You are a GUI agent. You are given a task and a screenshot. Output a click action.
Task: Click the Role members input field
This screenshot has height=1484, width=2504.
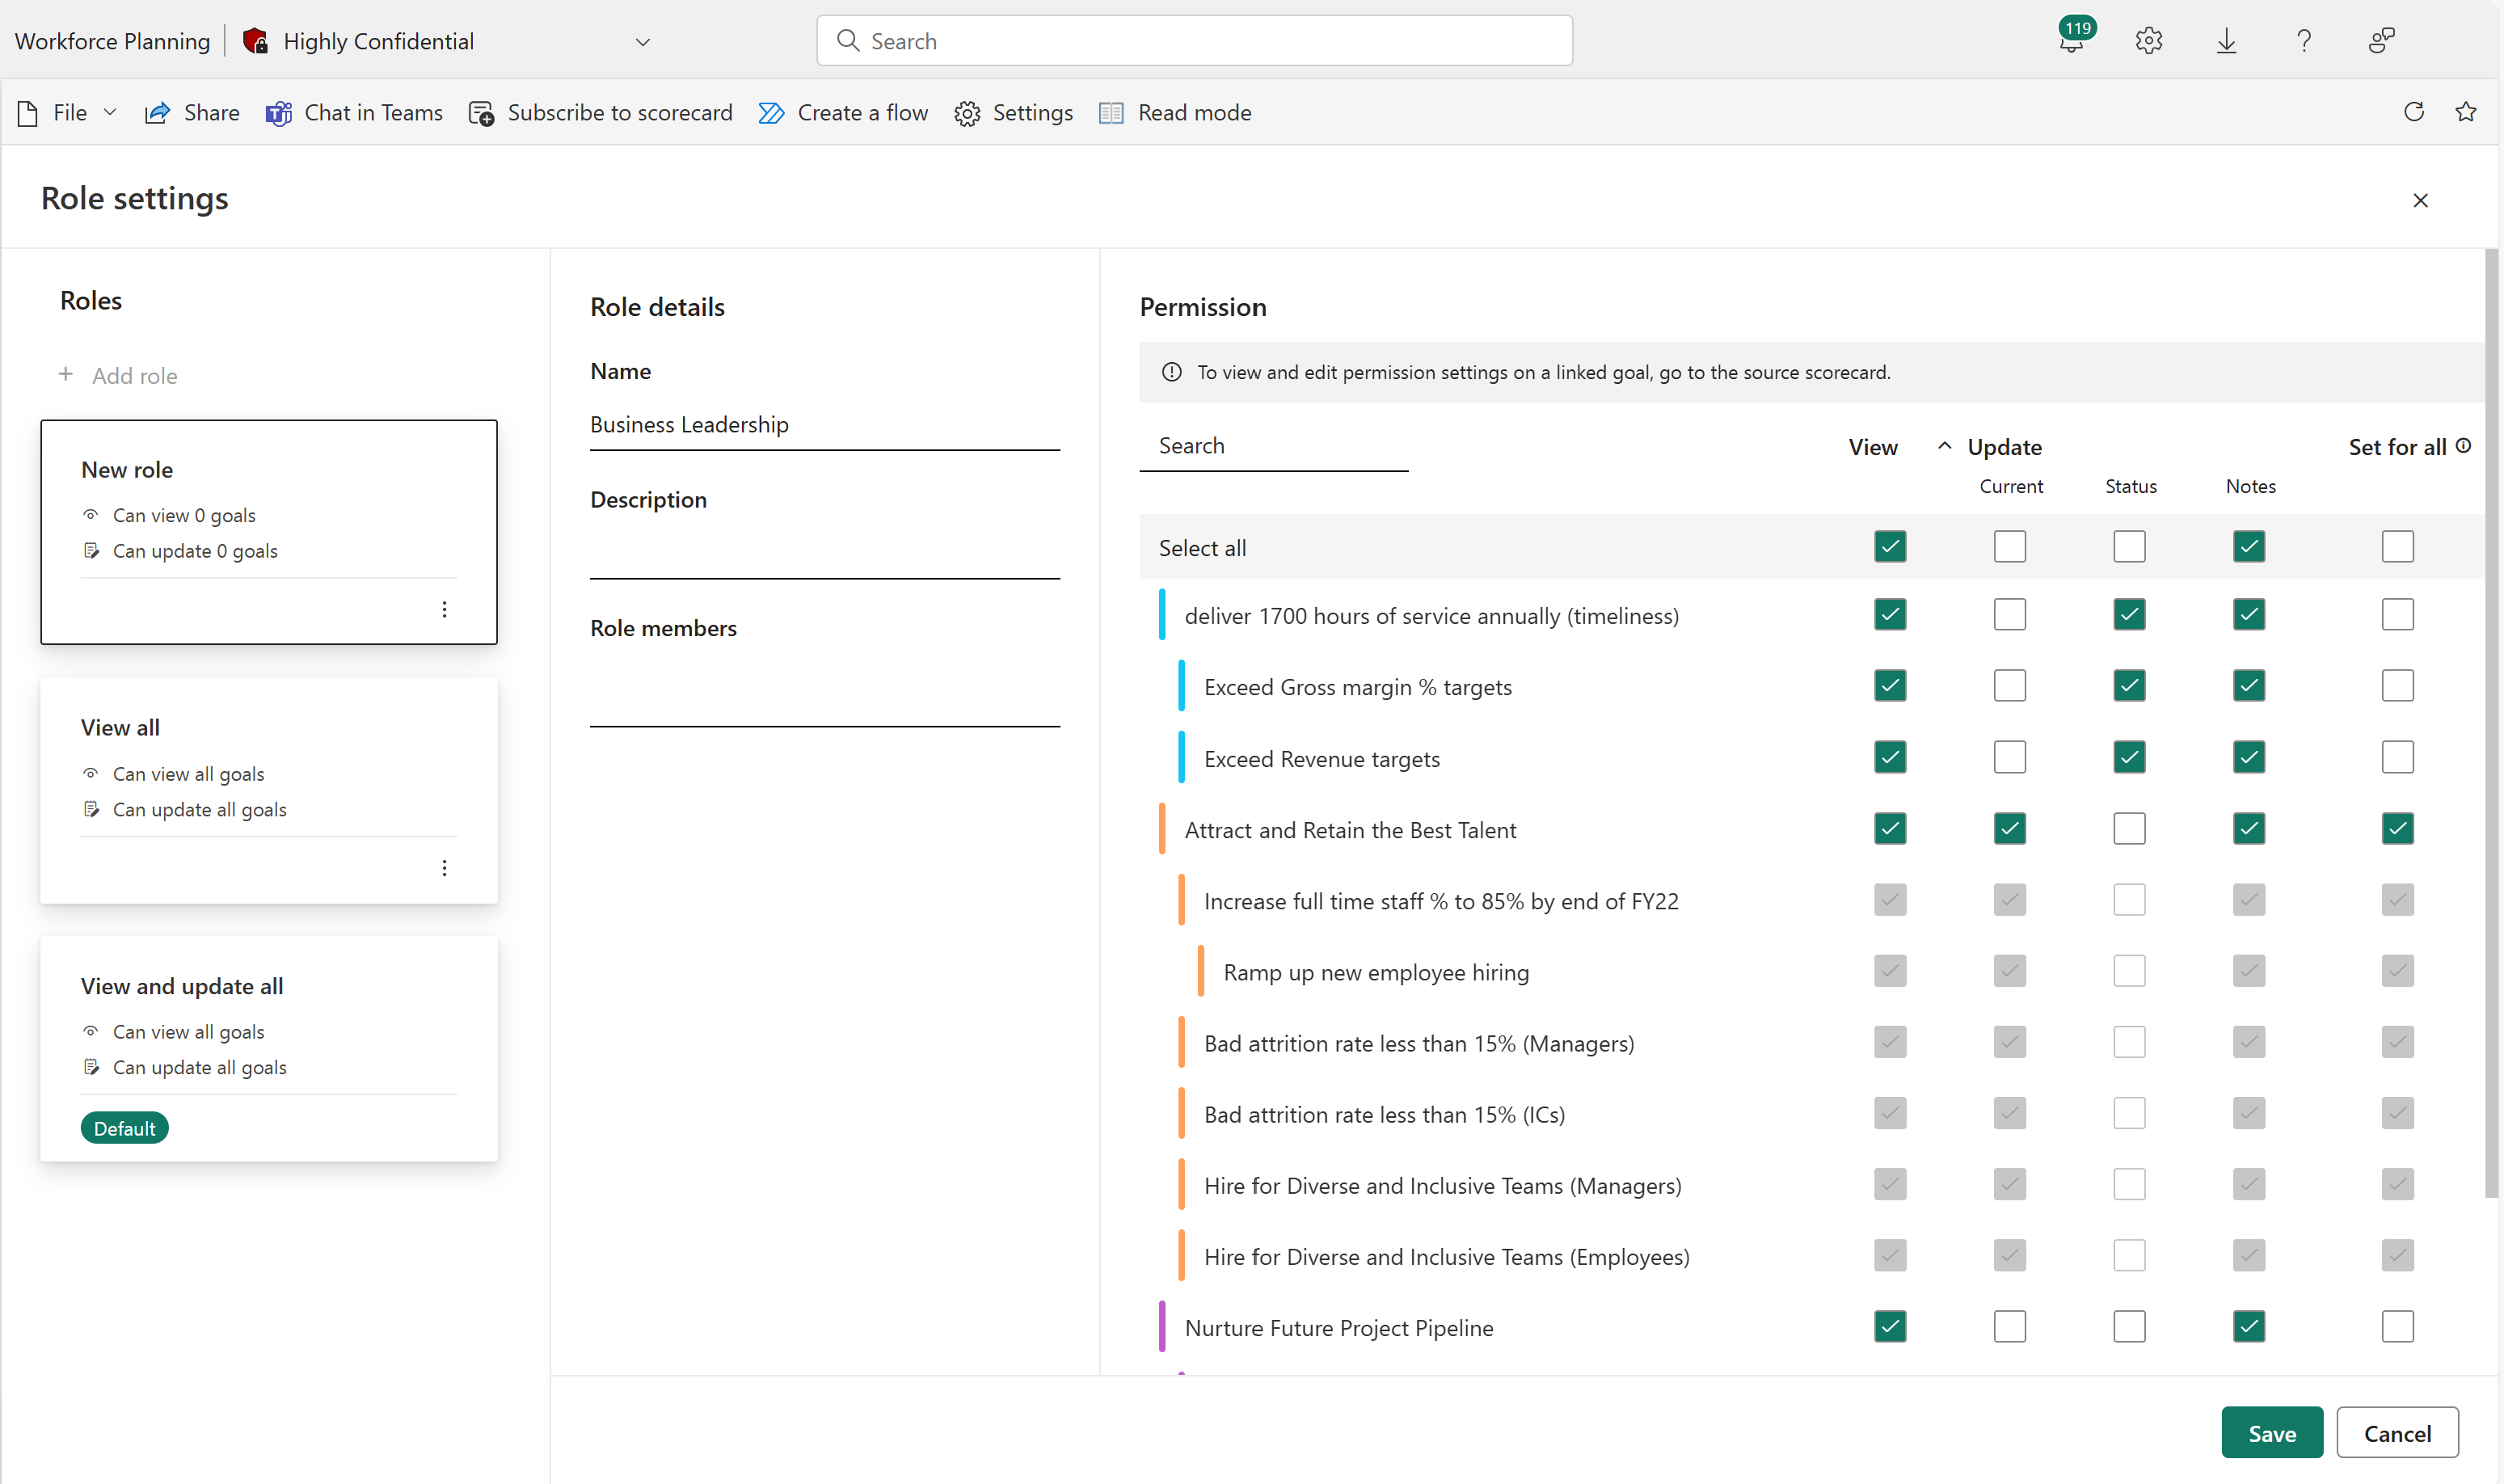(824, 703)
